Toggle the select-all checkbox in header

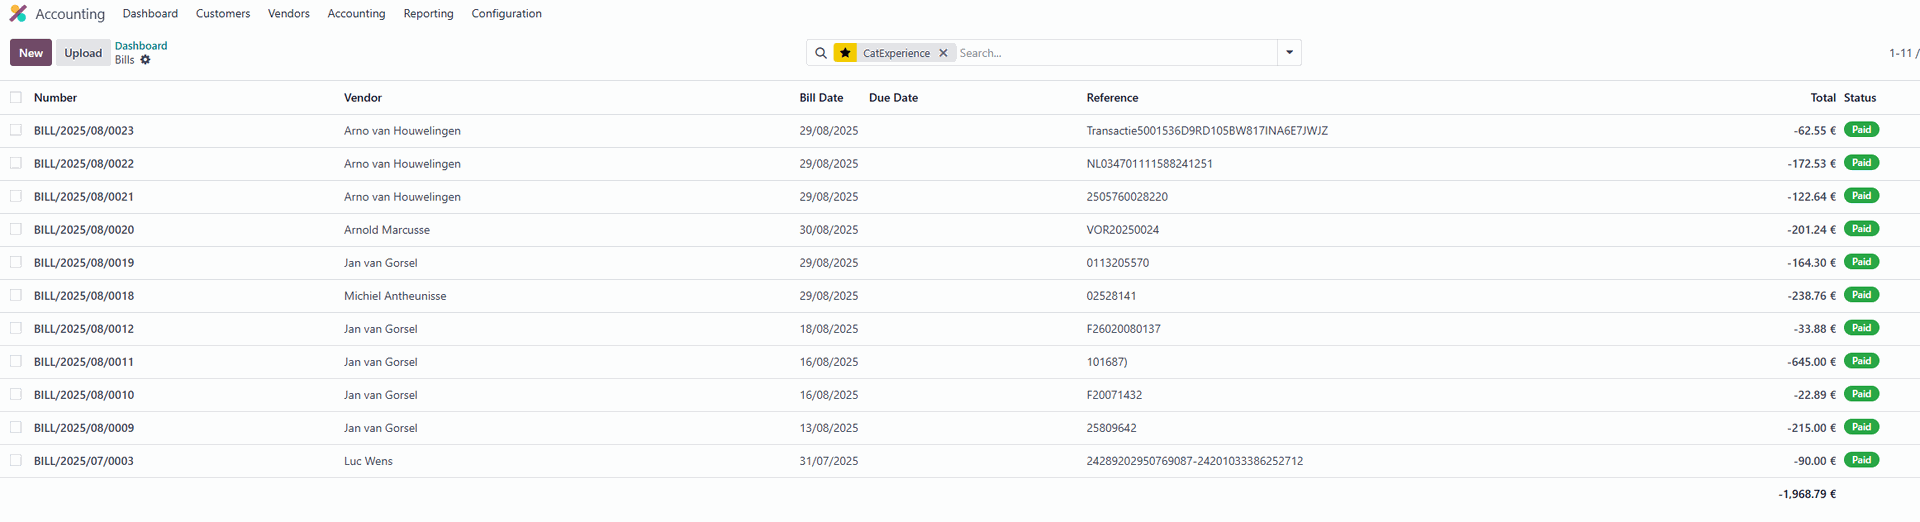click(x=16, y=98)
